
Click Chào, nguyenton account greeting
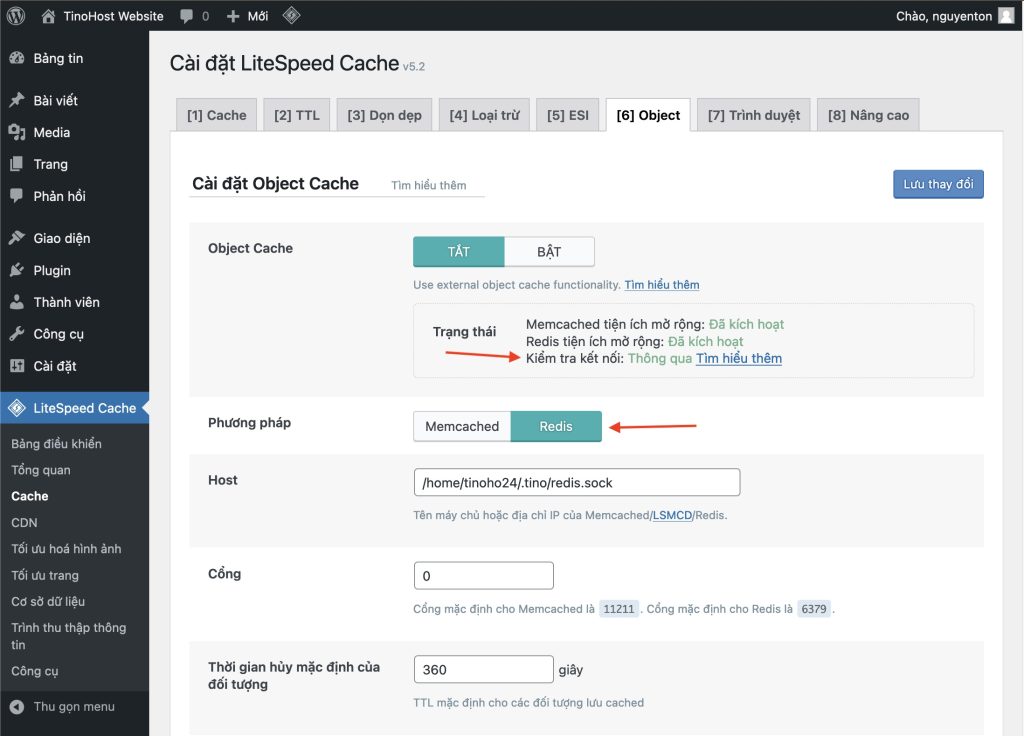[944, 16]
